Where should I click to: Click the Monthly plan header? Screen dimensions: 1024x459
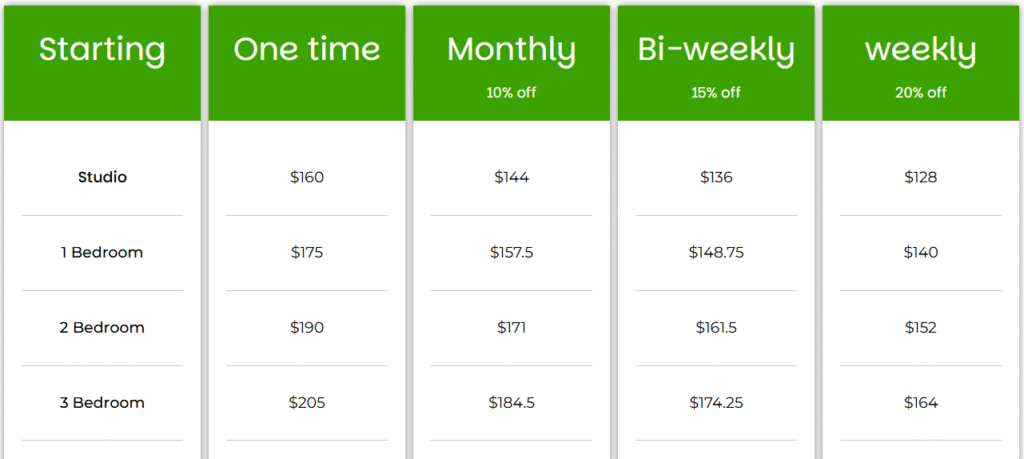coord(511,50)
